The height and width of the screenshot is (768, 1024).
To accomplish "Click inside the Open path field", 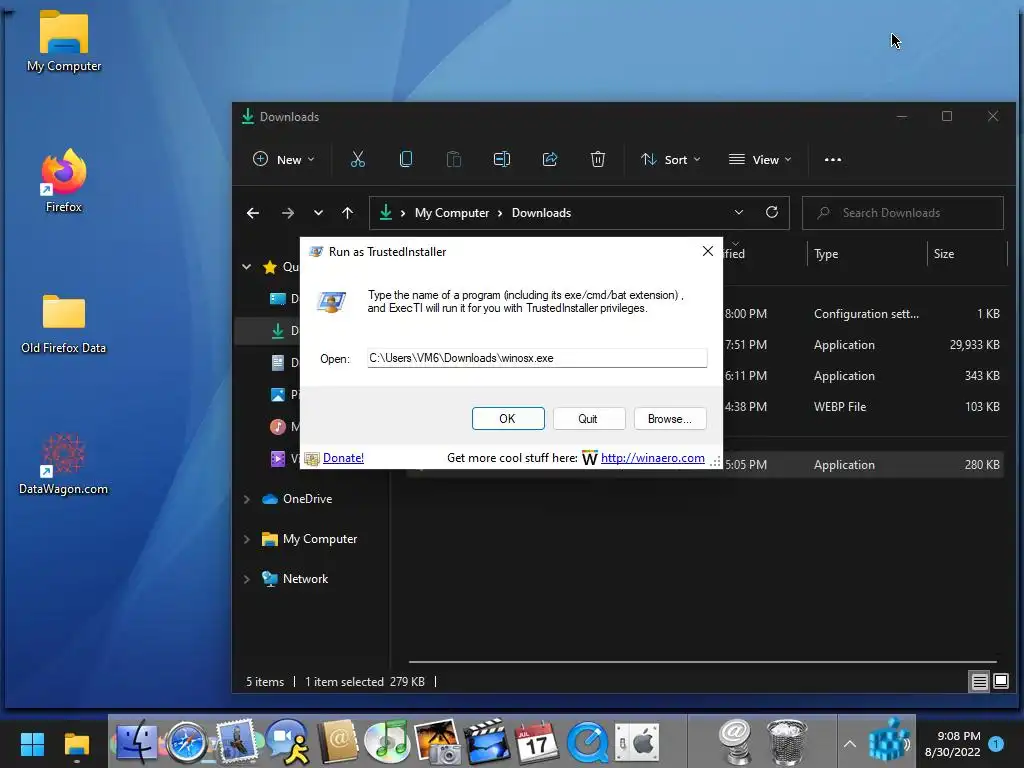I will click(x=537, y=358).
